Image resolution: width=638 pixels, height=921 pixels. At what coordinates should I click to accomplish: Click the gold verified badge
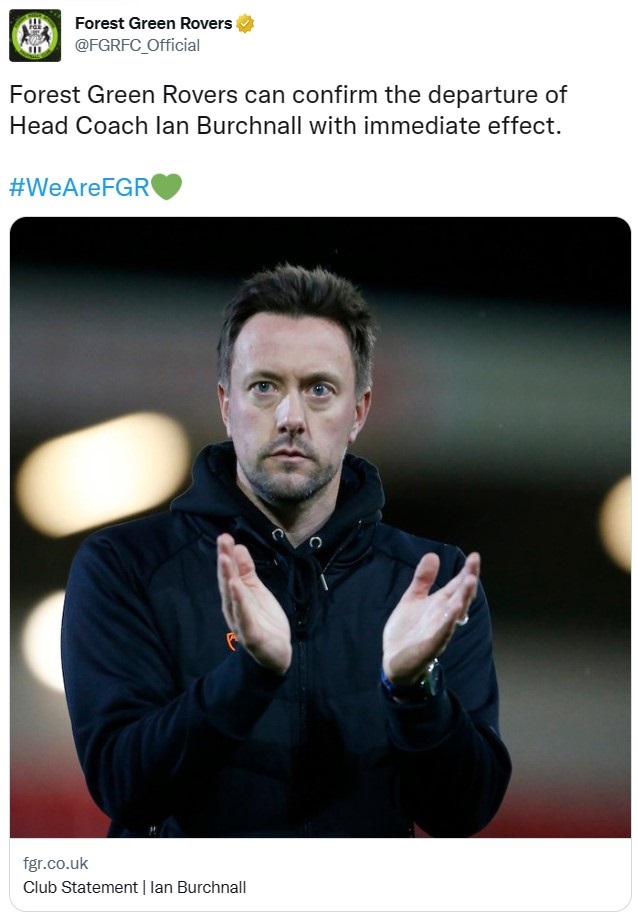coord(245,23)
